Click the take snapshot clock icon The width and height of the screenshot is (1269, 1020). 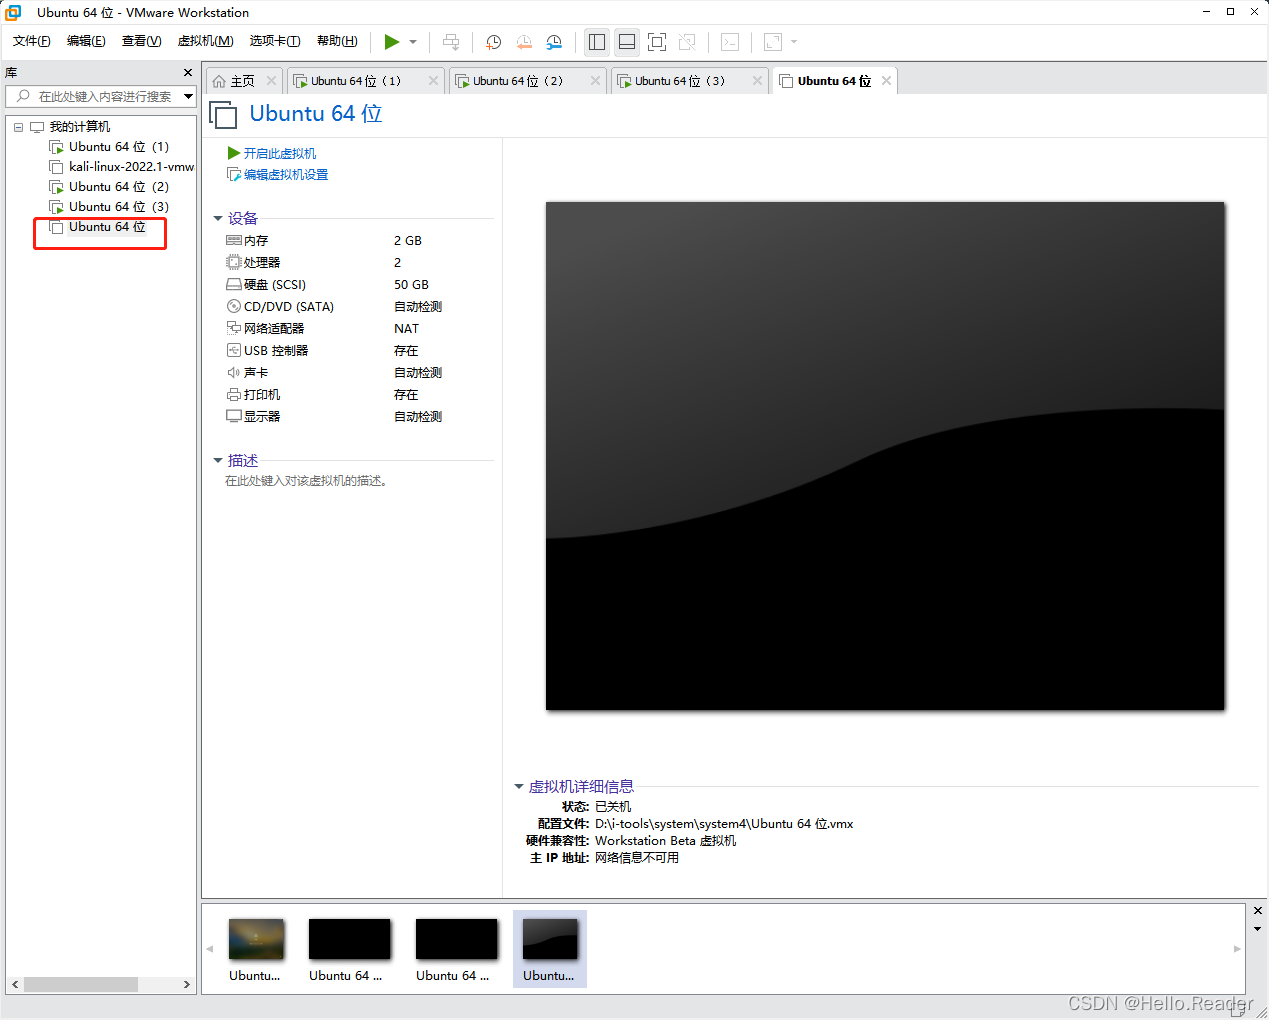tap(493, 42)
